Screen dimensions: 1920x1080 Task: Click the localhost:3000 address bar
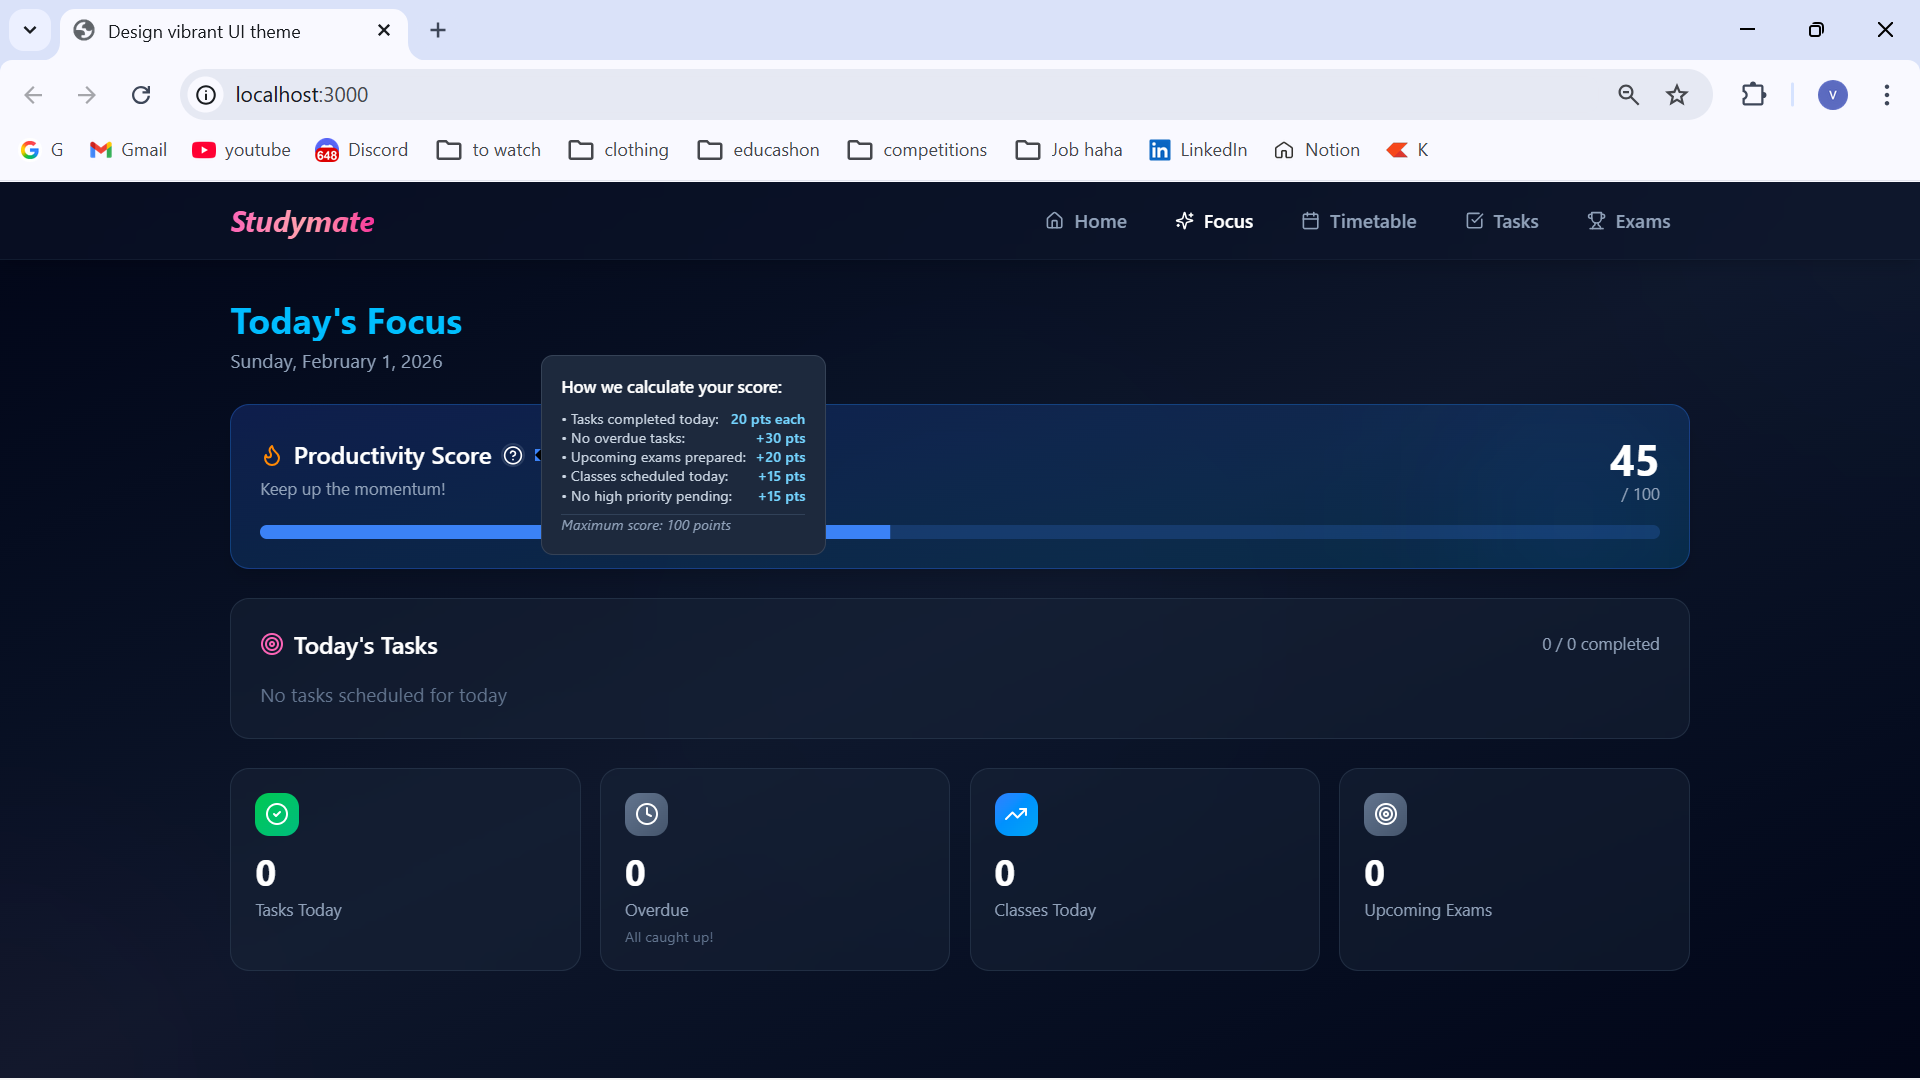pos(900,95)
